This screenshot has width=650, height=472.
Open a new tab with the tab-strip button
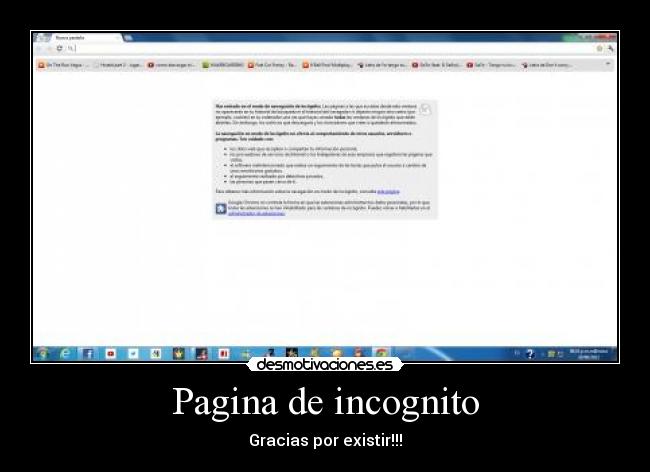(x=128, y=38)
